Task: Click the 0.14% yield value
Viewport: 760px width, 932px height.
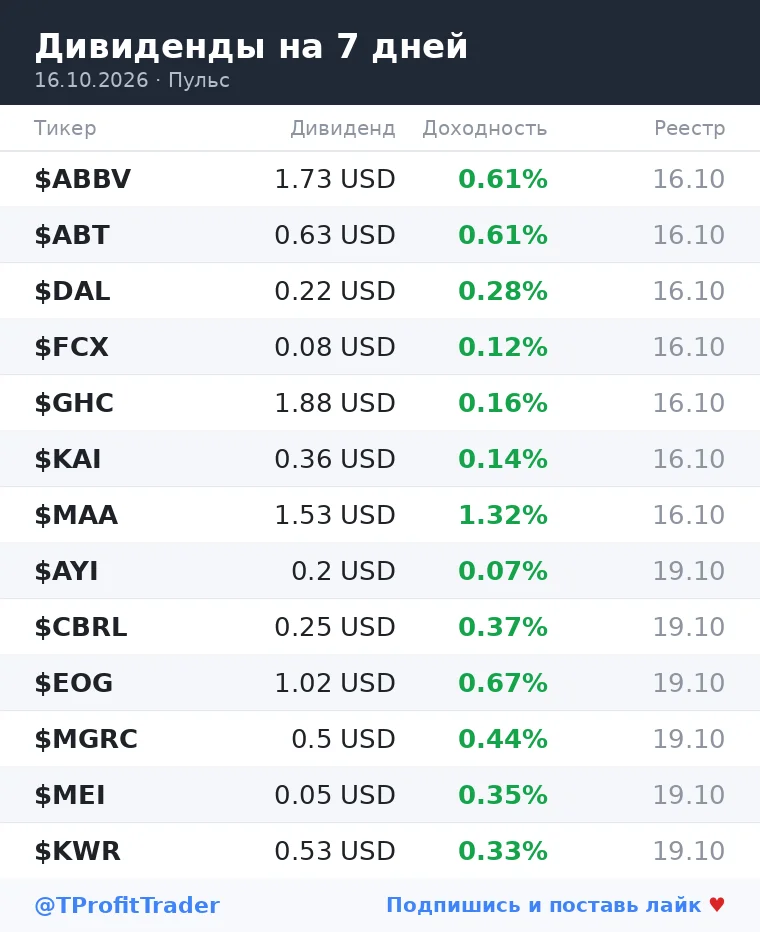Action: point(503,459)
